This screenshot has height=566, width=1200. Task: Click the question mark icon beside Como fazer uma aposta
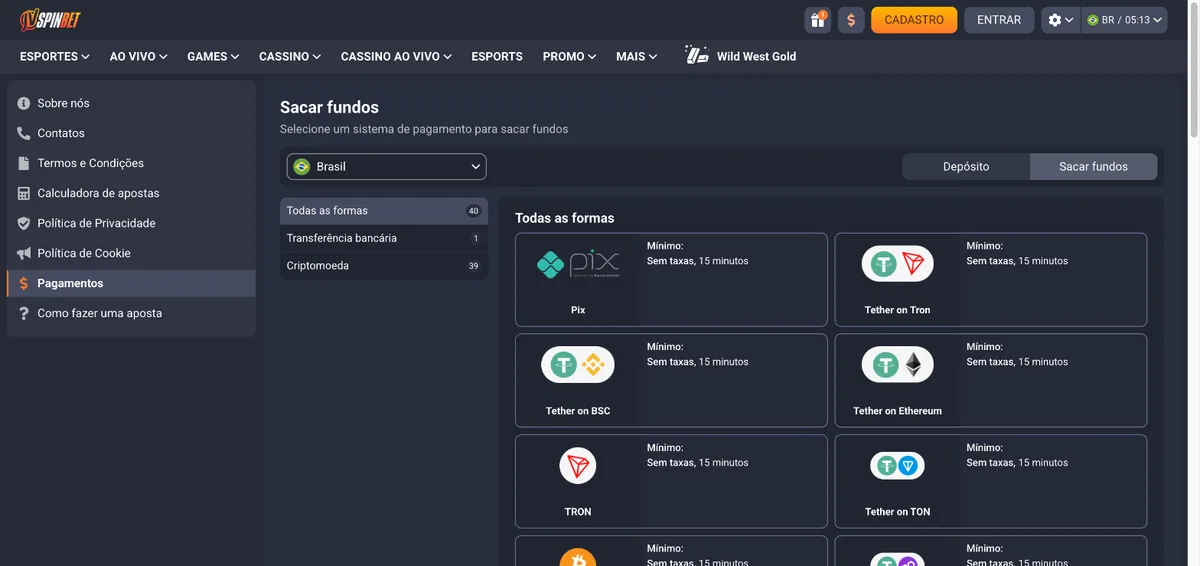(24, 313)
